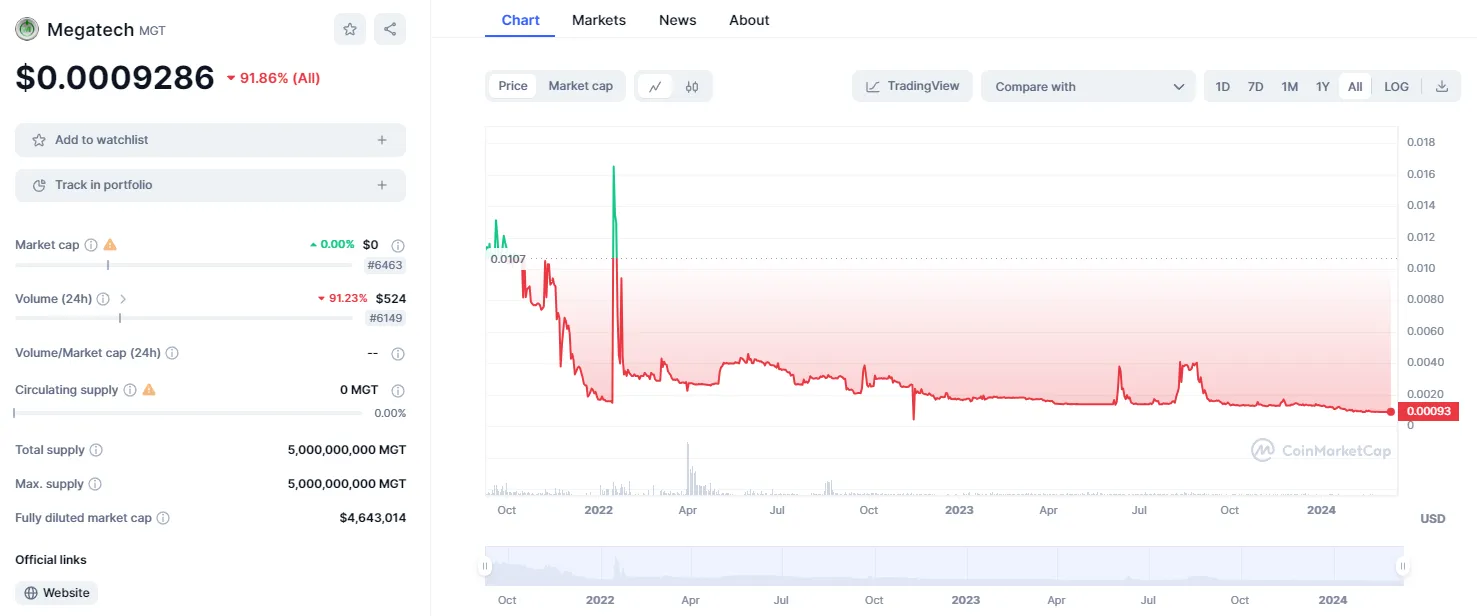Click Fully diluted market cap info icon
Image resolution: width=1477 pixels, height=616 pixels.
coord(163,518)
